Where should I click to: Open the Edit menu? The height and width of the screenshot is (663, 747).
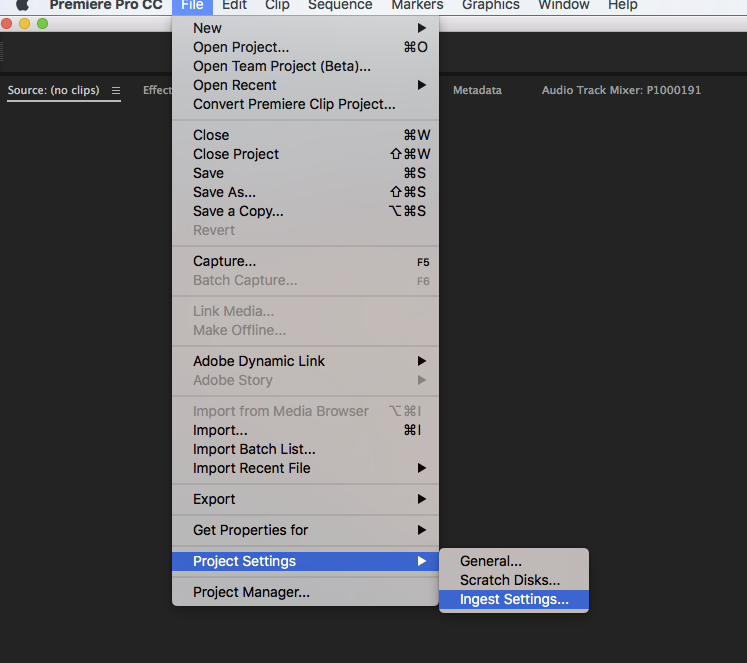[234, 5]
